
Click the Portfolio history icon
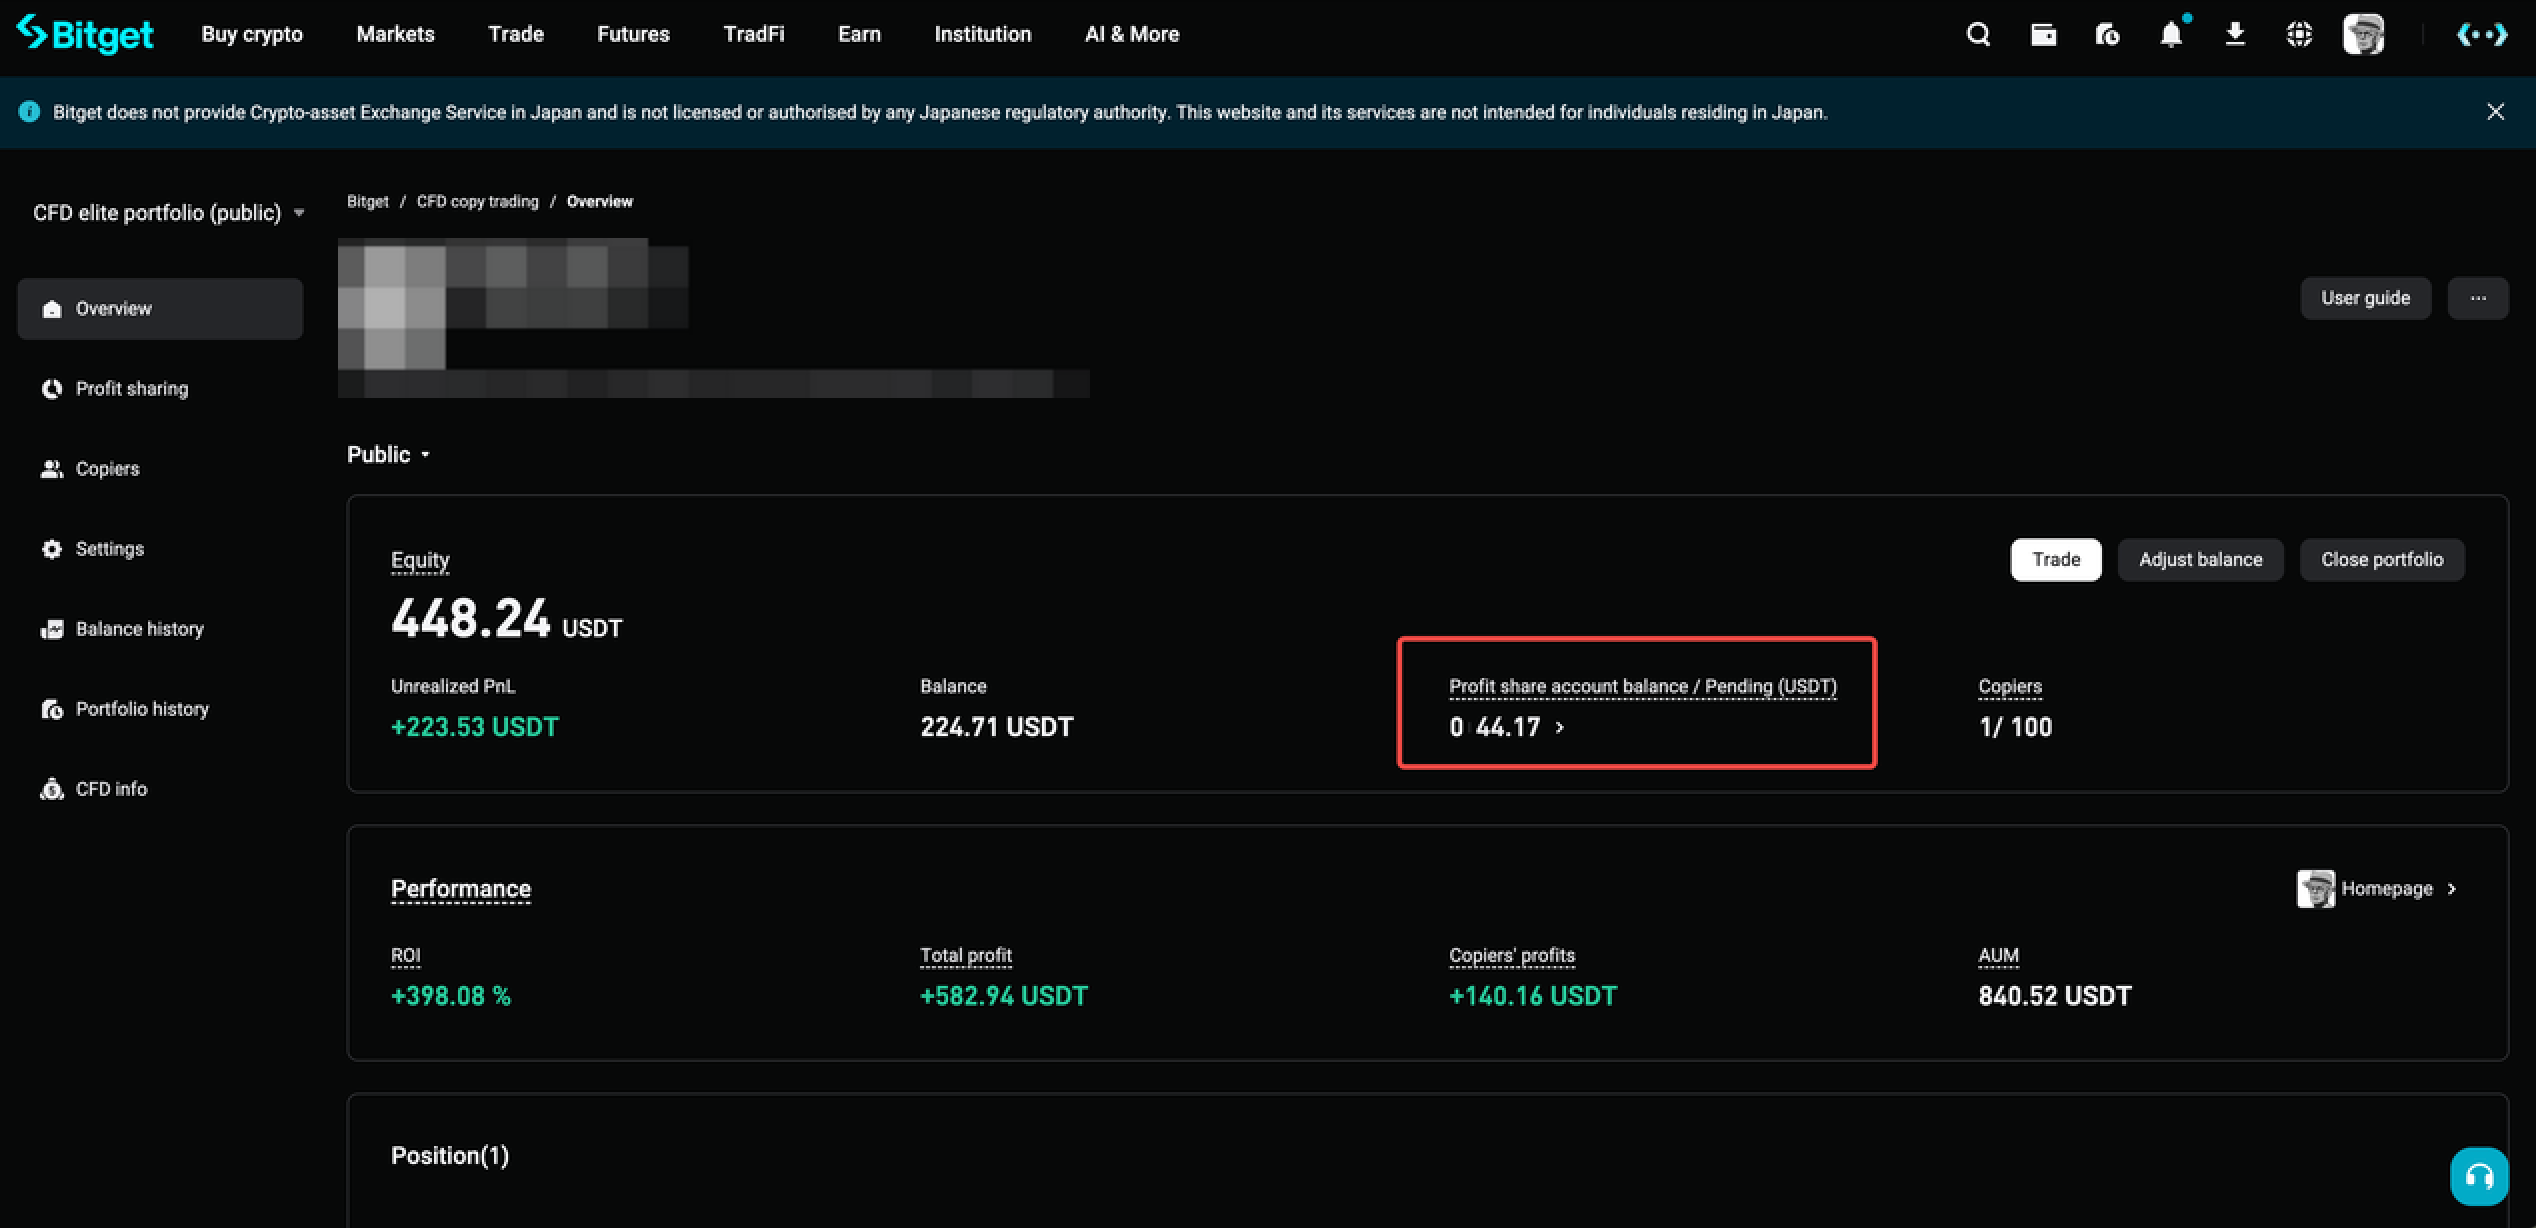click(52, 709)
